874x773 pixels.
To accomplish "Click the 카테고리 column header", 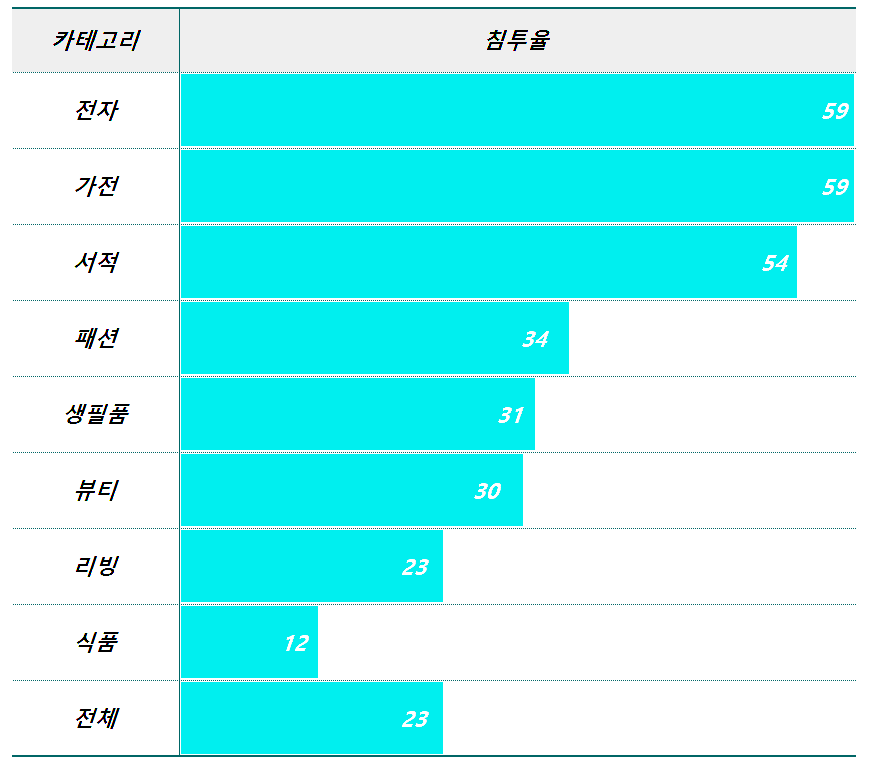I will 96,41.
